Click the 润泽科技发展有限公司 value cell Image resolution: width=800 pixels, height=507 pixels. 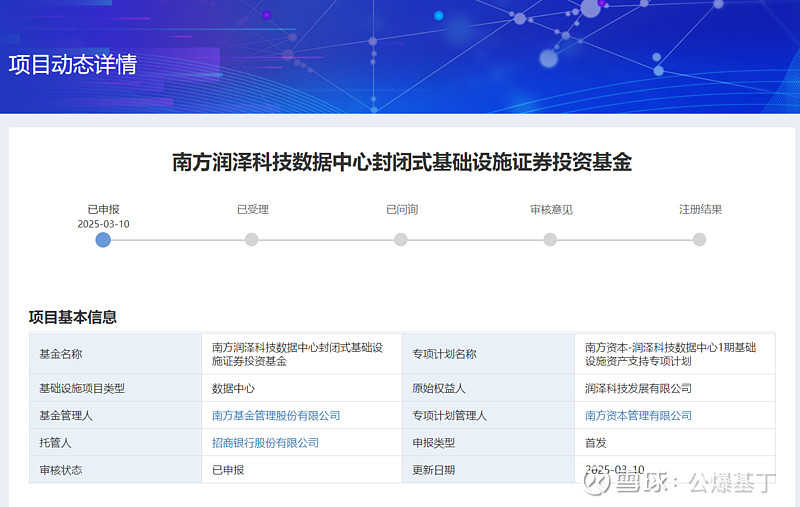click(675, 388)
